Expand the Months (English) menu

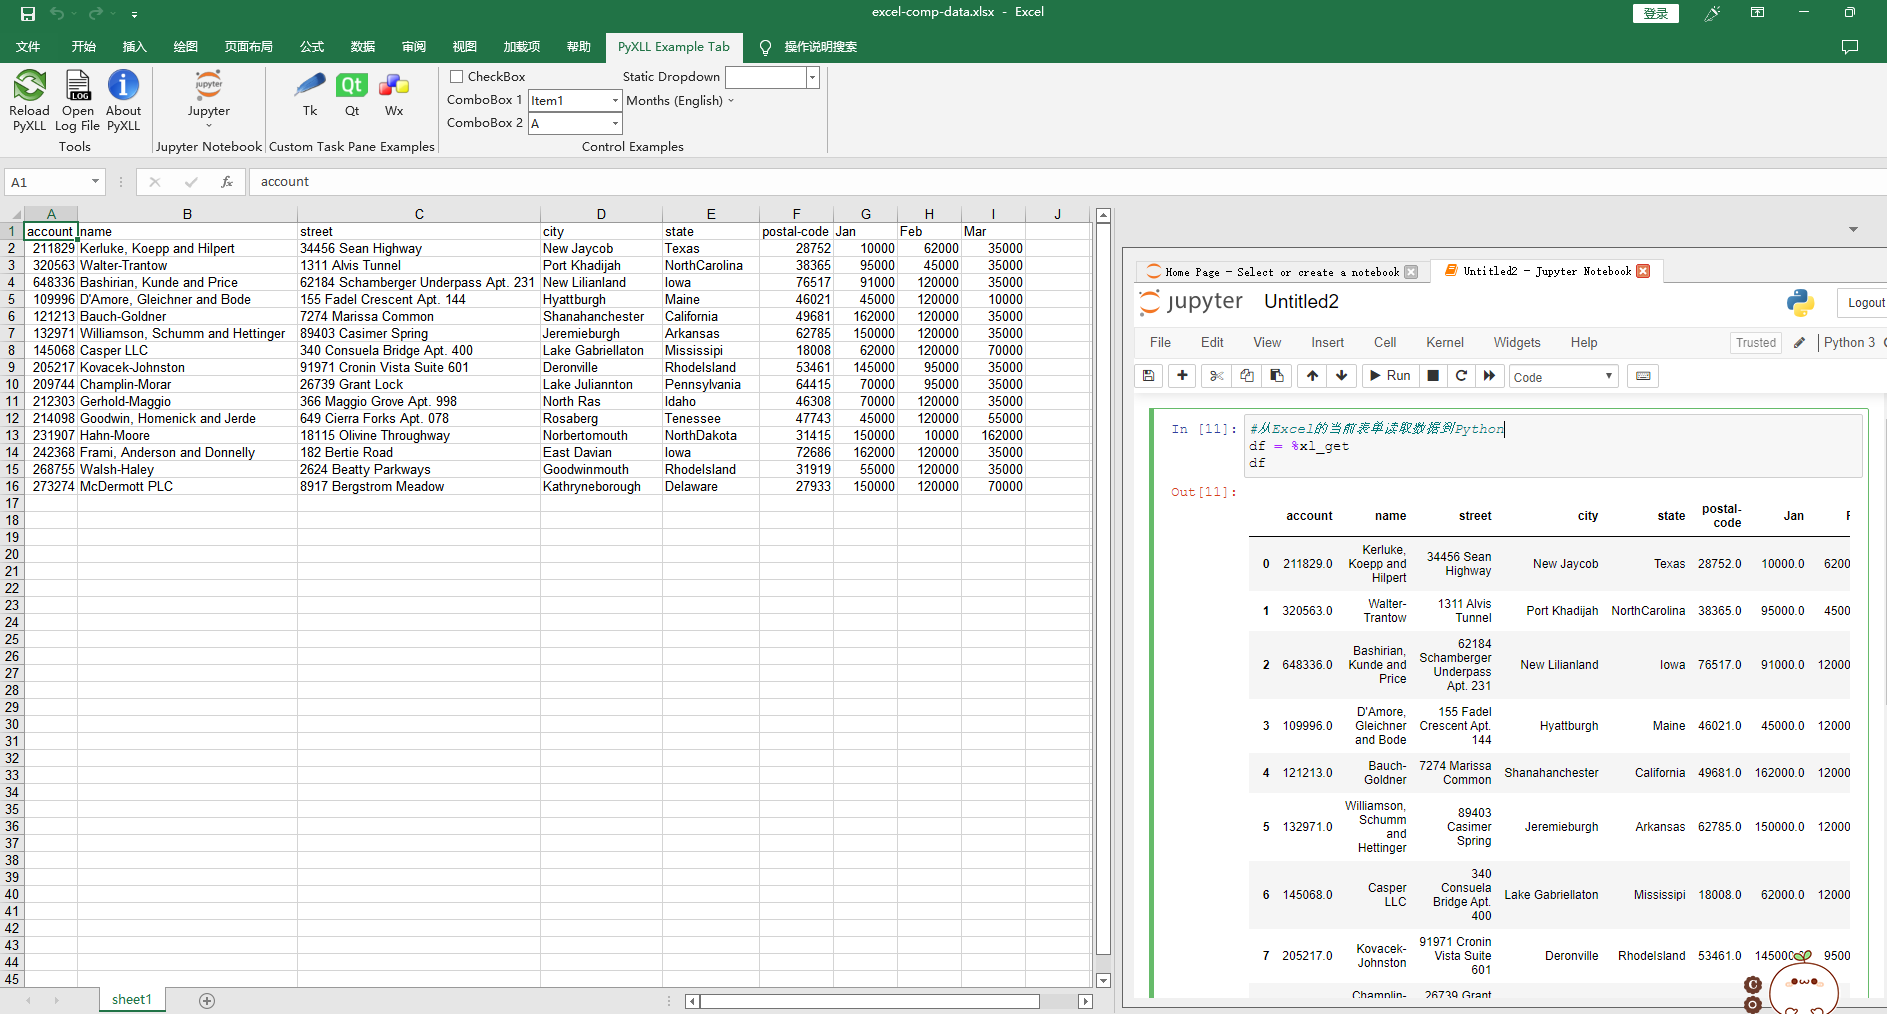pyautogui.click(x=680, y=101)
